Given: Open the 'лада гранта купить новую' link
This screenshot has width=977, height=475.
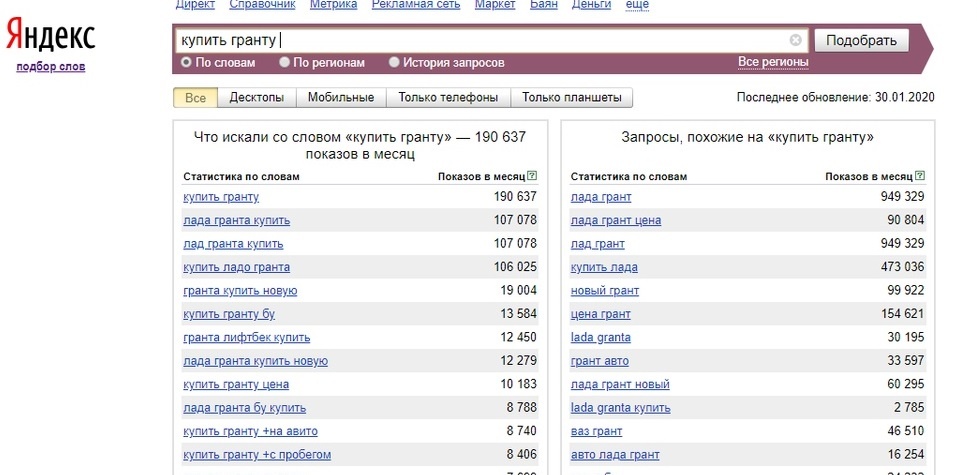Looking at the screenshot, I should [x=255, y=361].
